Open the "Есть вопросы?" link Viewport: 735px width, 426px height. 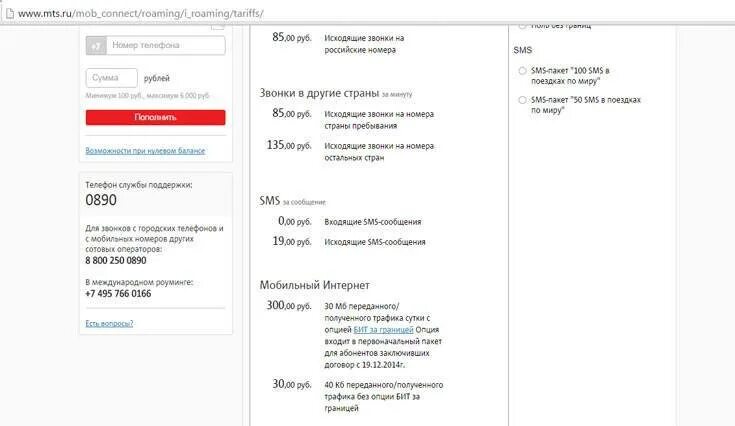click(109, 323)
